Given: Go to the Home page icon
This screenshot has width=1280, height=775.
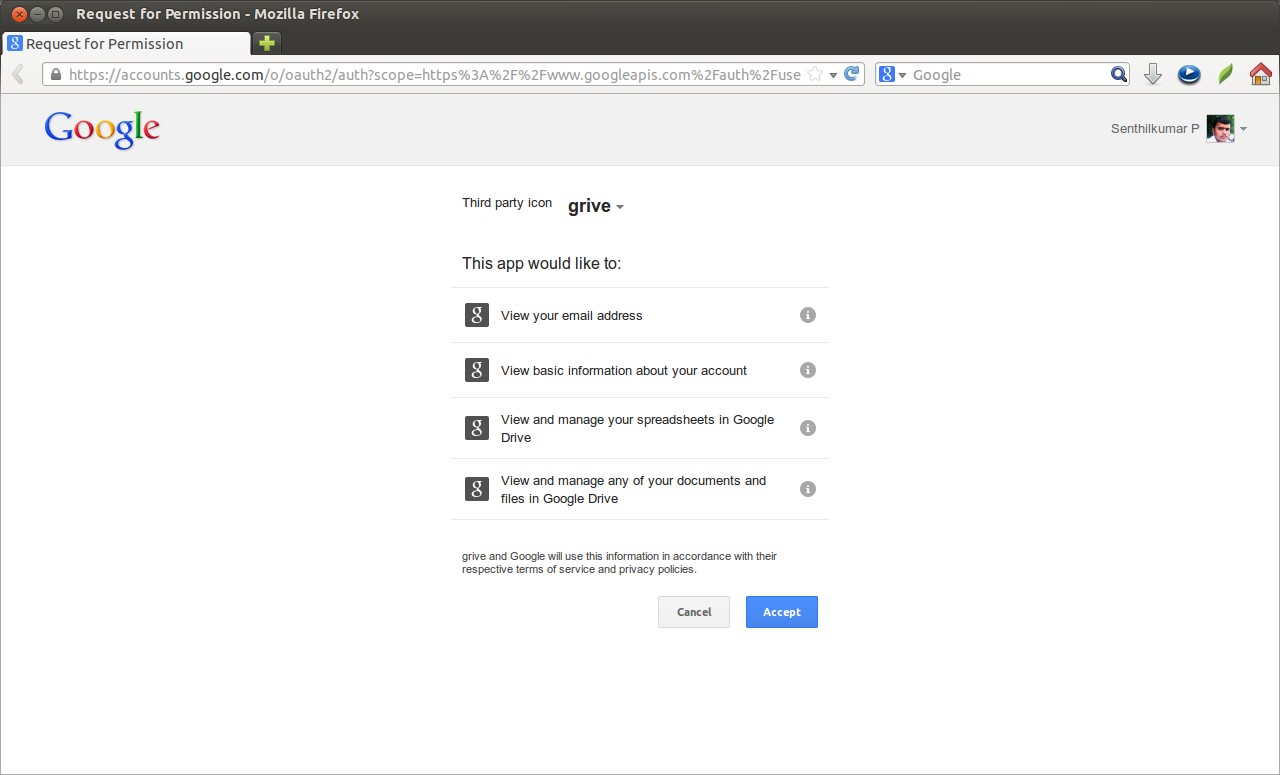Looking at the screenshot, I should point(1260,74).
